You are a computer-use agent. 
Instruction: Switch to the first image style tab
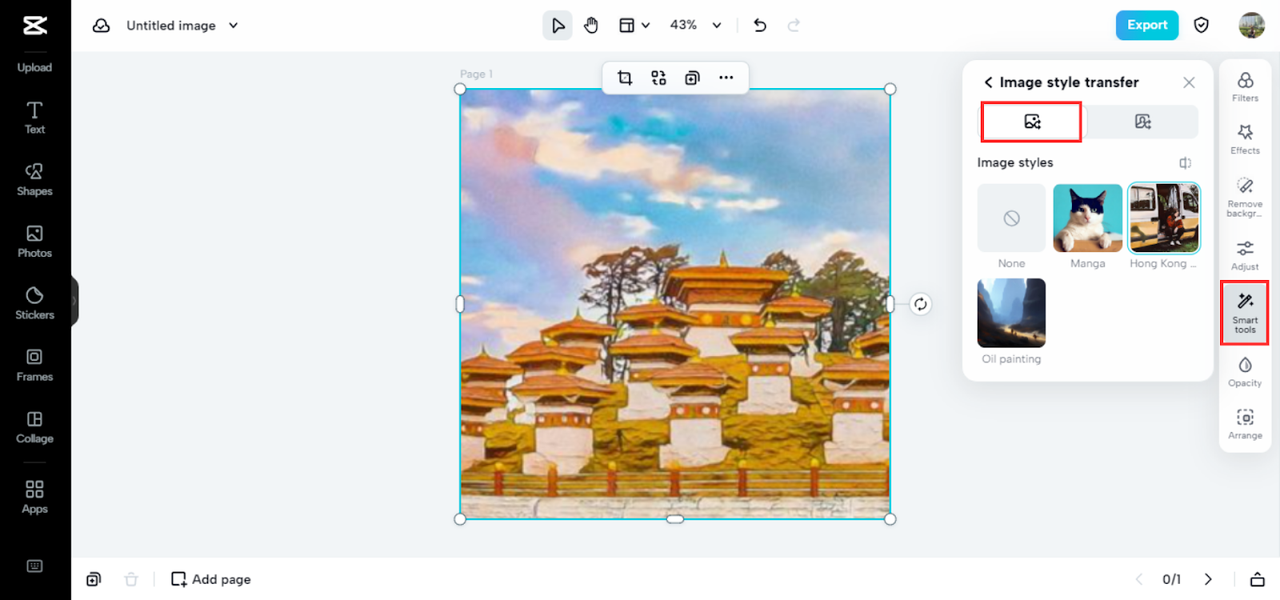click(x=1032, y=122)
